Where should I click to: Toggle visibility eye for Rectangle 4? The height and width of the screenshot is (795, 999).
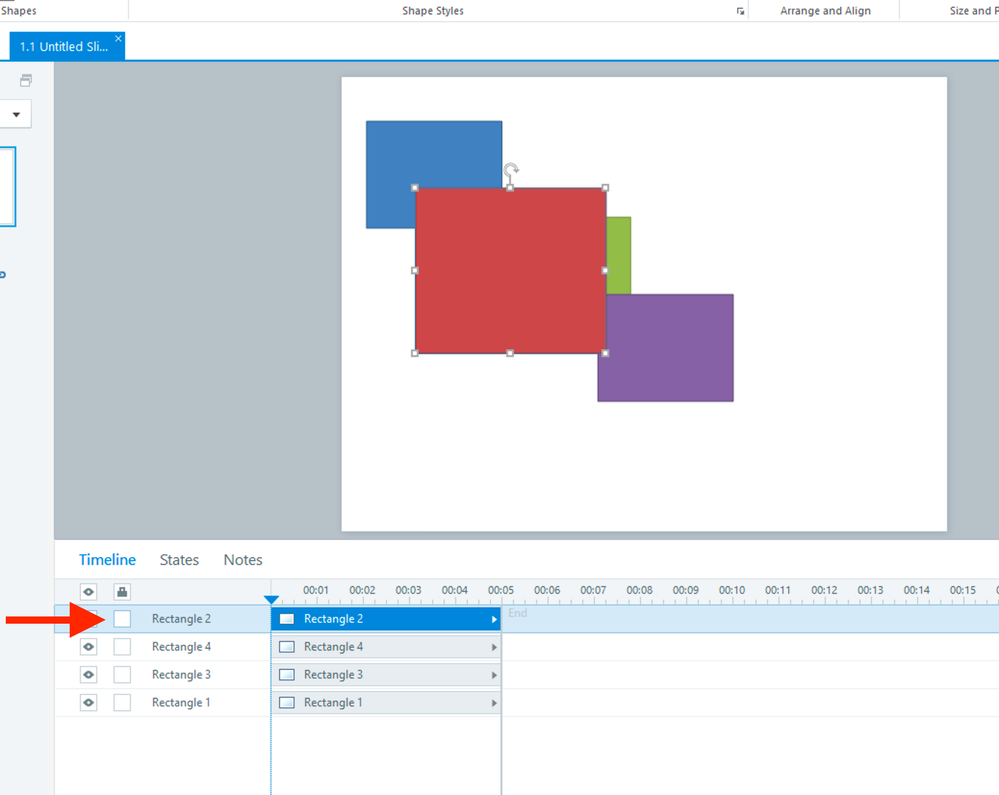[89, 647]
